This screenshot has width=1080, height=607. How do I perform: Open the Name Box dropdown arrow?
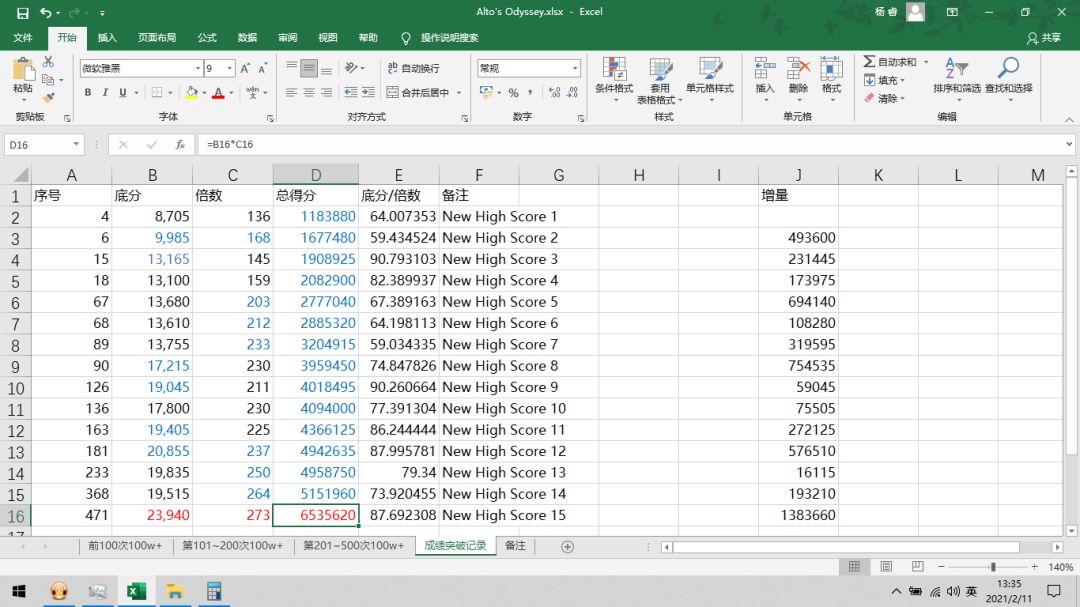click(x=76, y=144)
